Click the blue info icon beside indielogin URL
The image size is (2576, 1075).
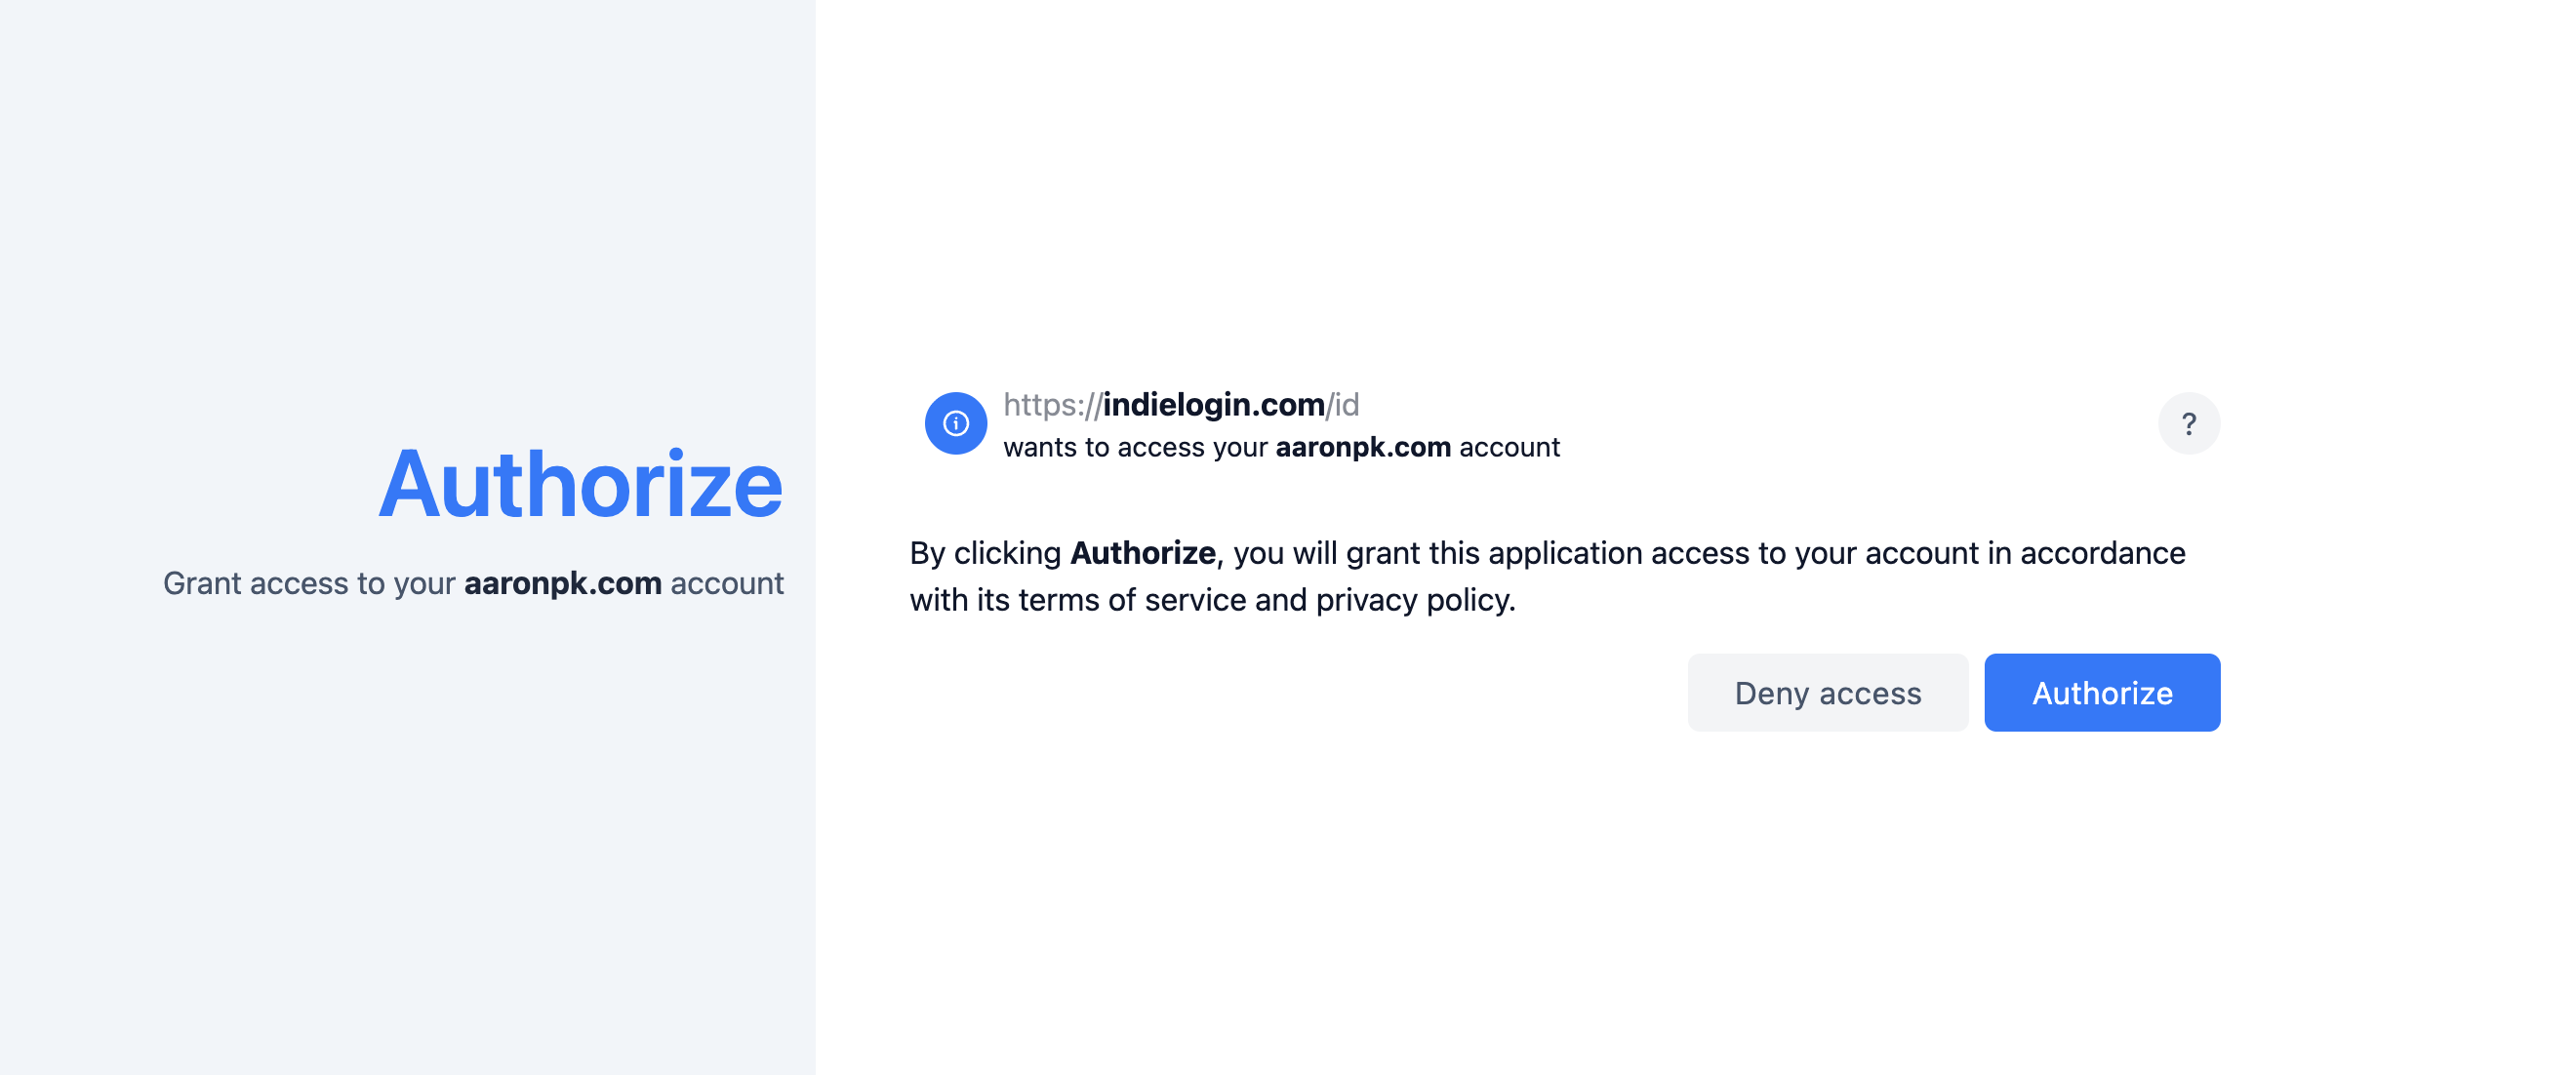(955, 423)
